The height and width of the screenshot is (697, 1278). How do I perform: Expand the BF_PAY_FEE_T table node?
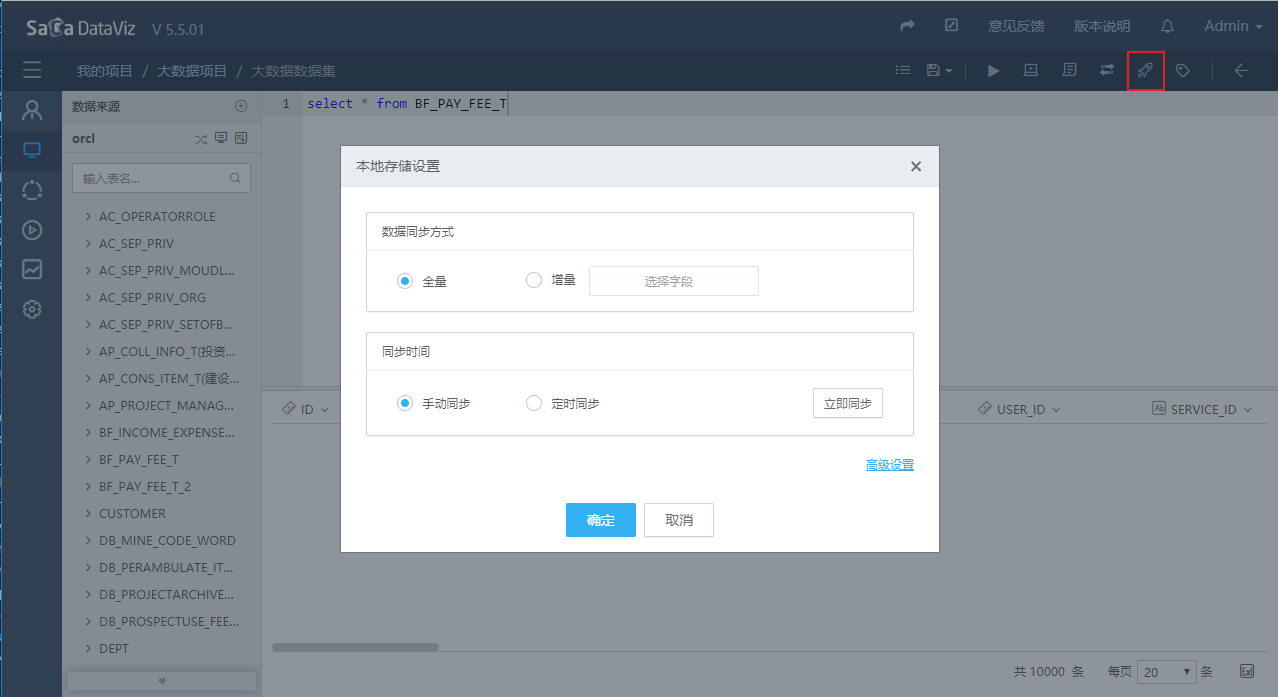tap(88, 459)
